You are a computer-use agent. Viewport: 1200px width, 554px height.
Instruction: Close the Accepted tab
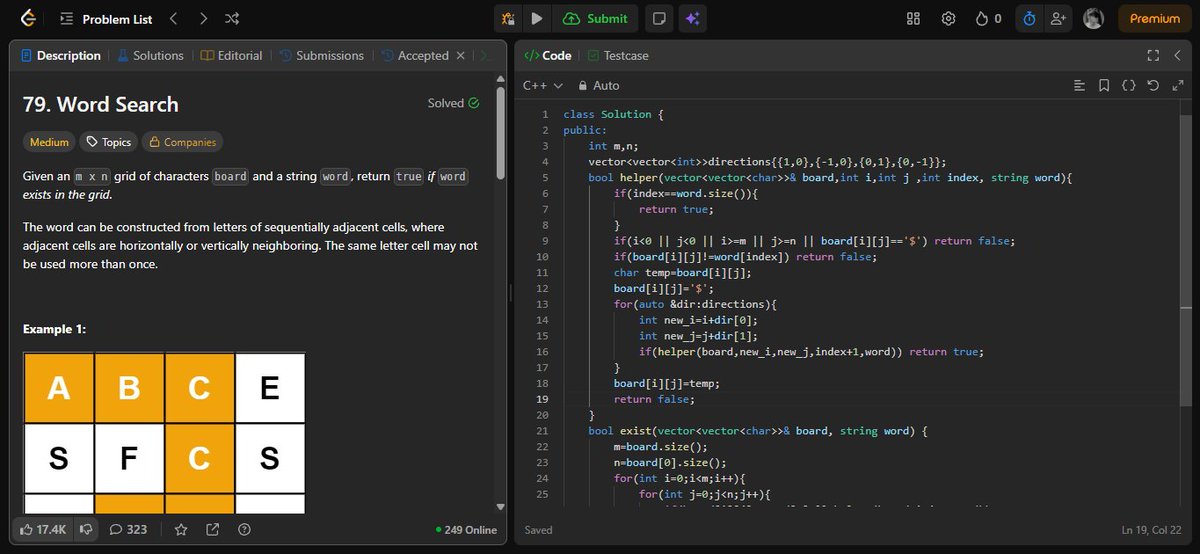pyautogui.click(x=461, y=55)
